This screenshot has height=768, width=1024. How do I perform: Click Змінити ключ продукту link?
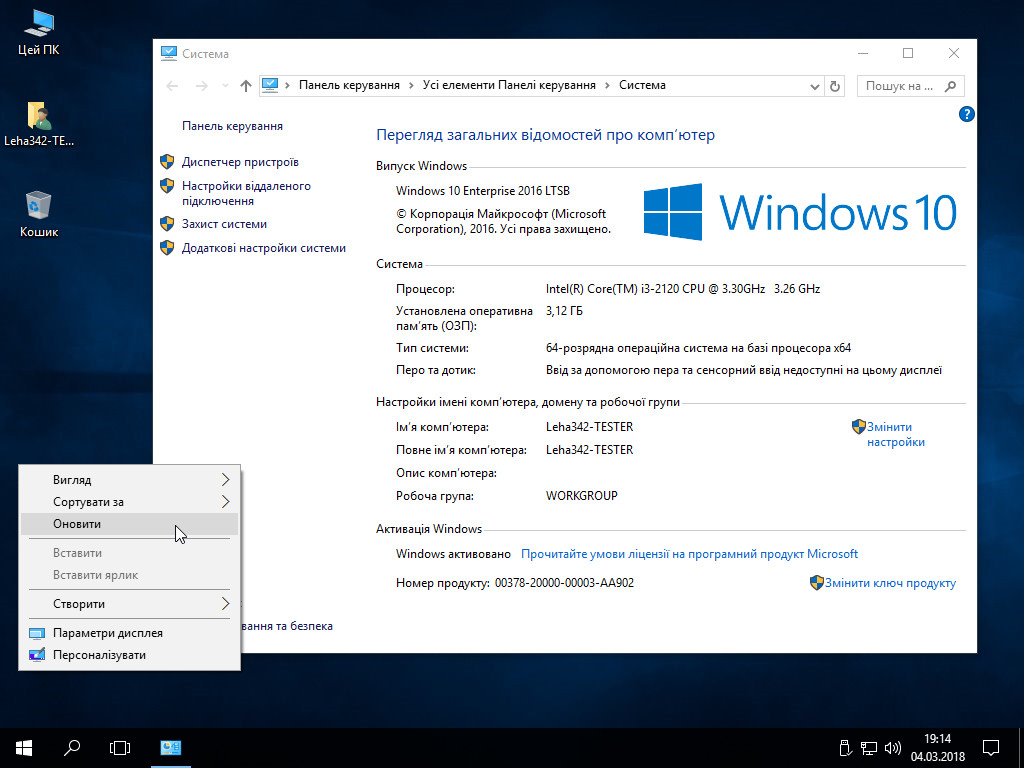click(889, 583)
